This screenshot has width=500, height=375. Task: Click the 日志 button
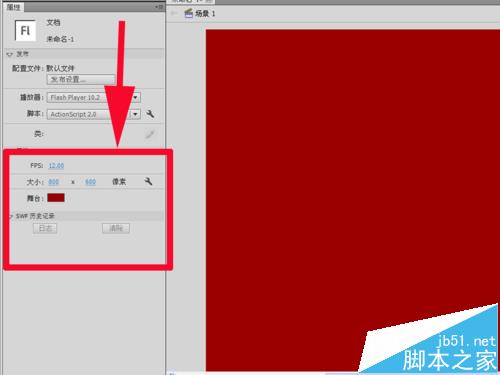click(x=45, y=228)
